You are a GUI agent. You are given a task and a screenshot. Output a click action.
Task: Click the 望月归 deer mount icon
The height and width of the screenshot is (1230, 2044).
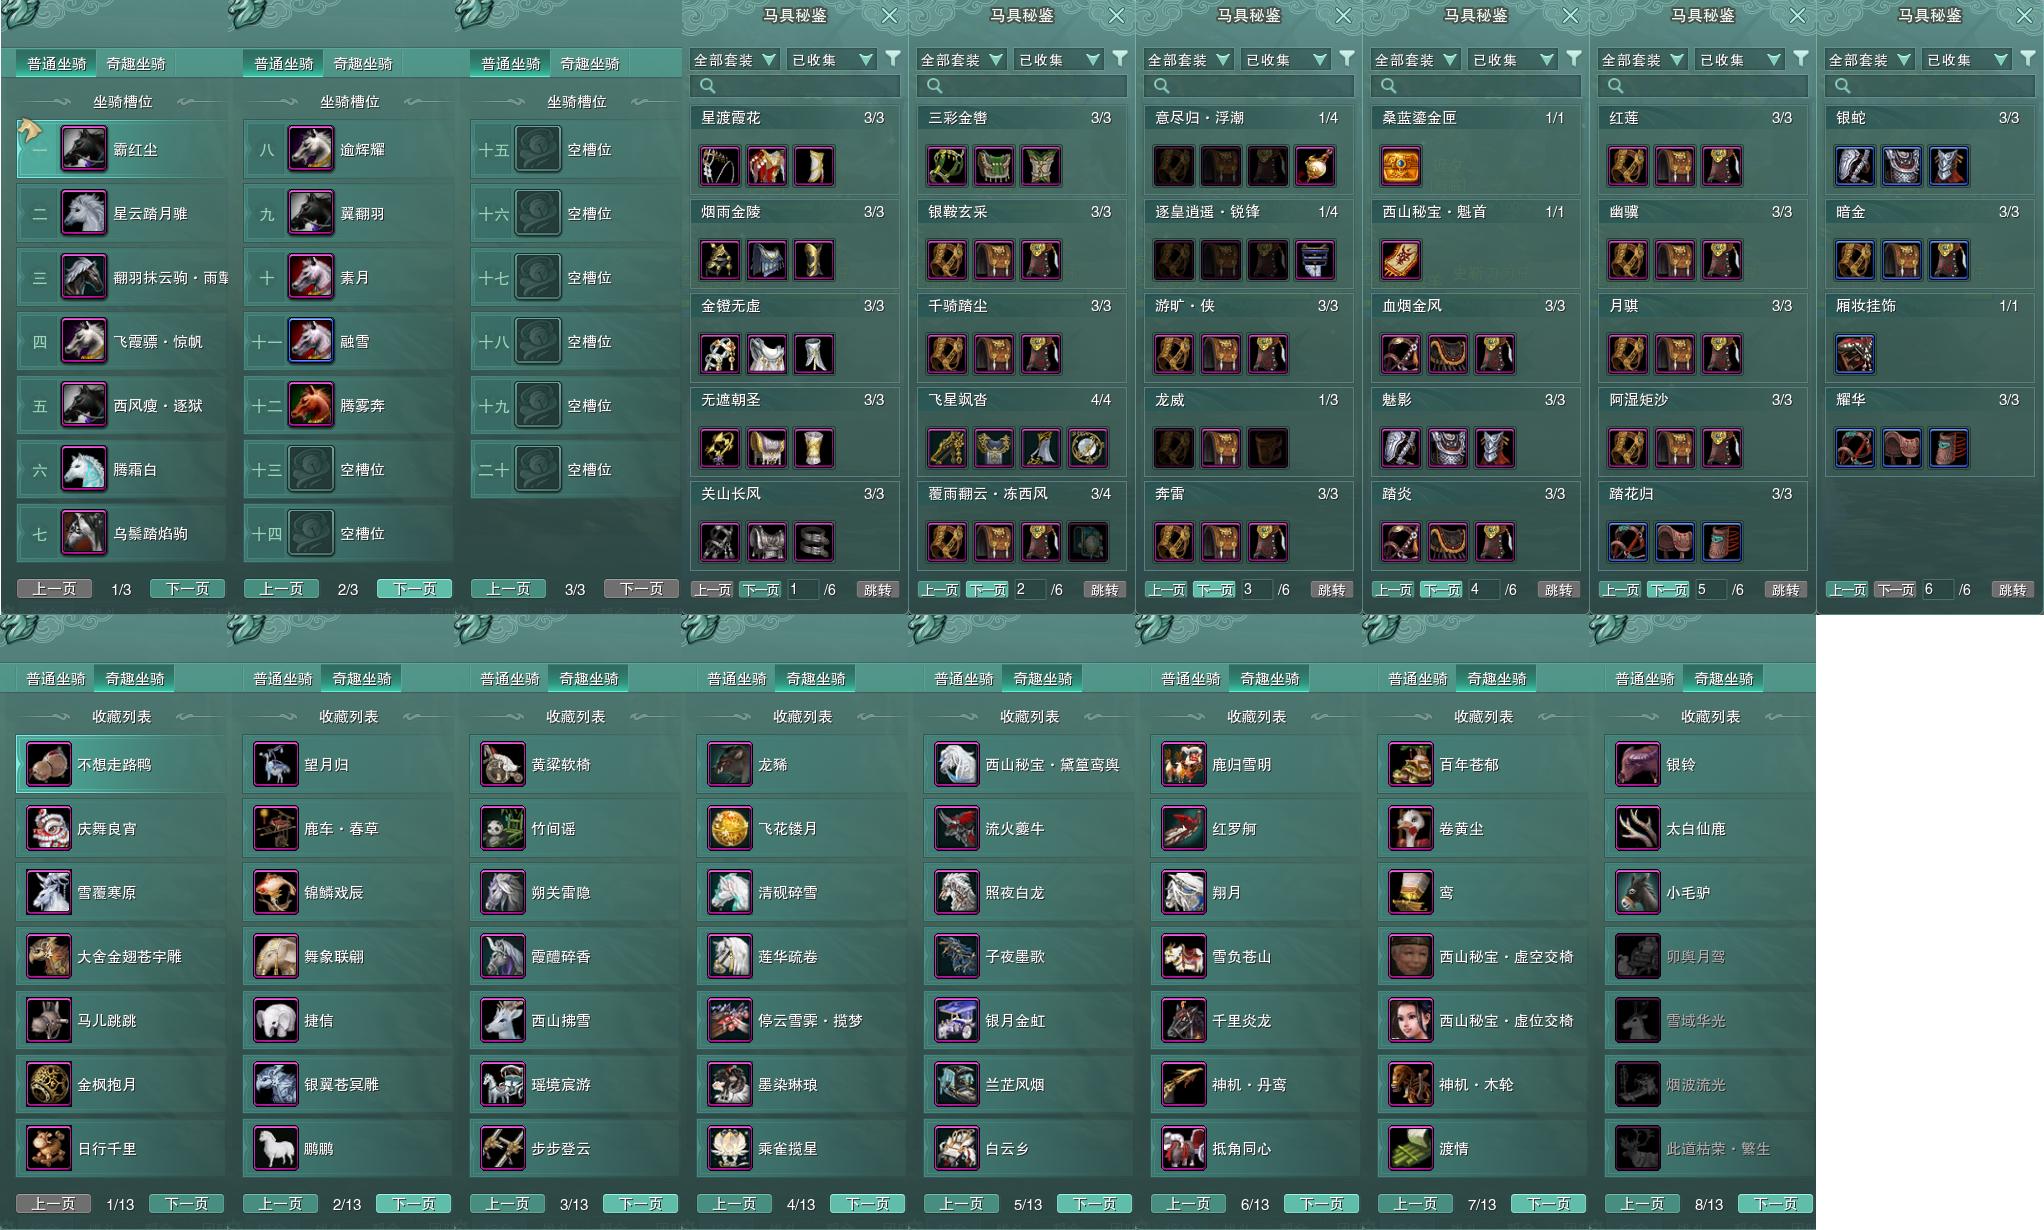[275, 764]
